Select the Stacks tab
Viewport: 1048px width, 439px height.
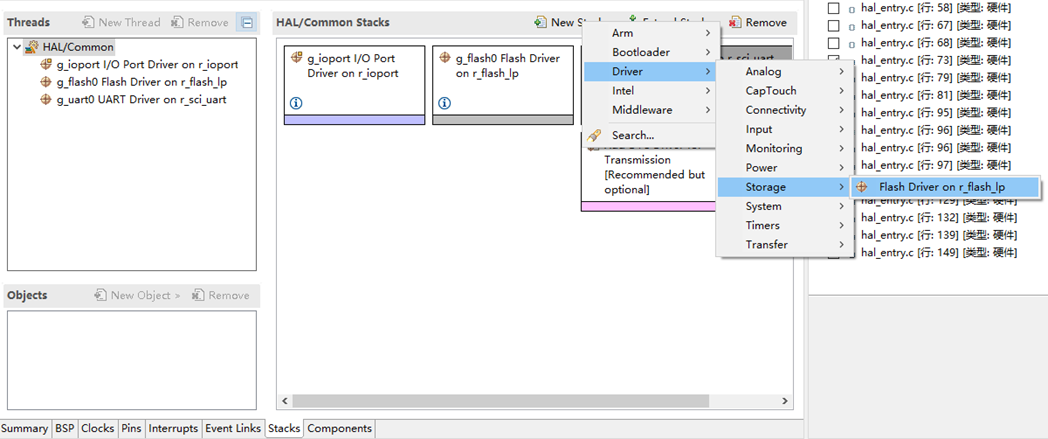(284, 428)
